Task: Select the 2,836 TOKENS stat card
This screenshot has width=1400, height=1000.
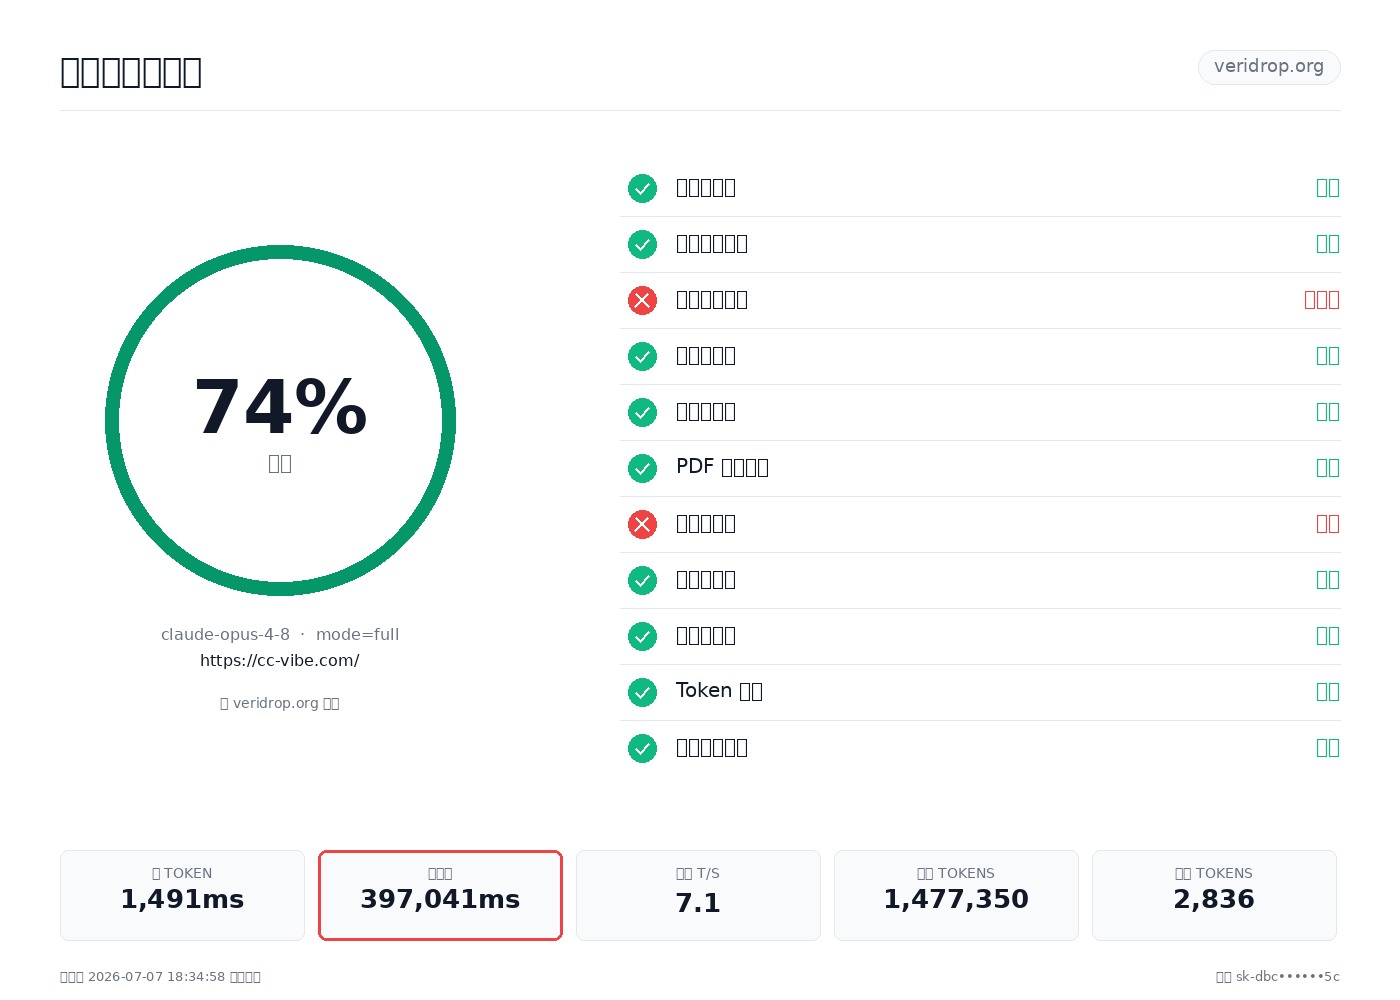Action: [x=1214, y=895]
